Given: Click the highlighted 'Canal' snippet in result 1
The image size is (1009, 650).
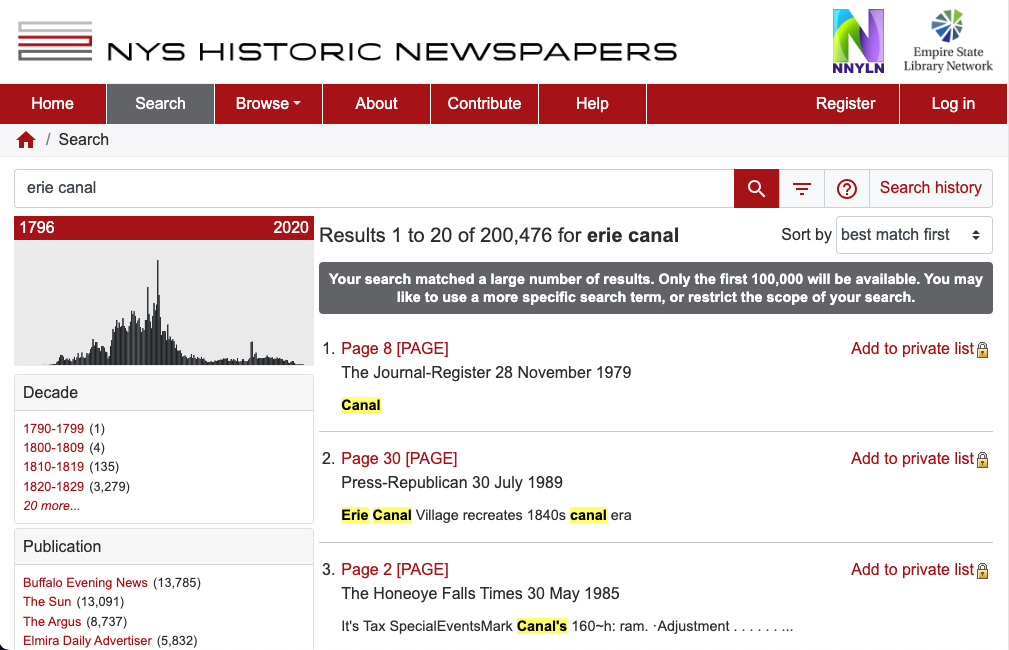Looking at the screenshot, I should click(361, 405).
